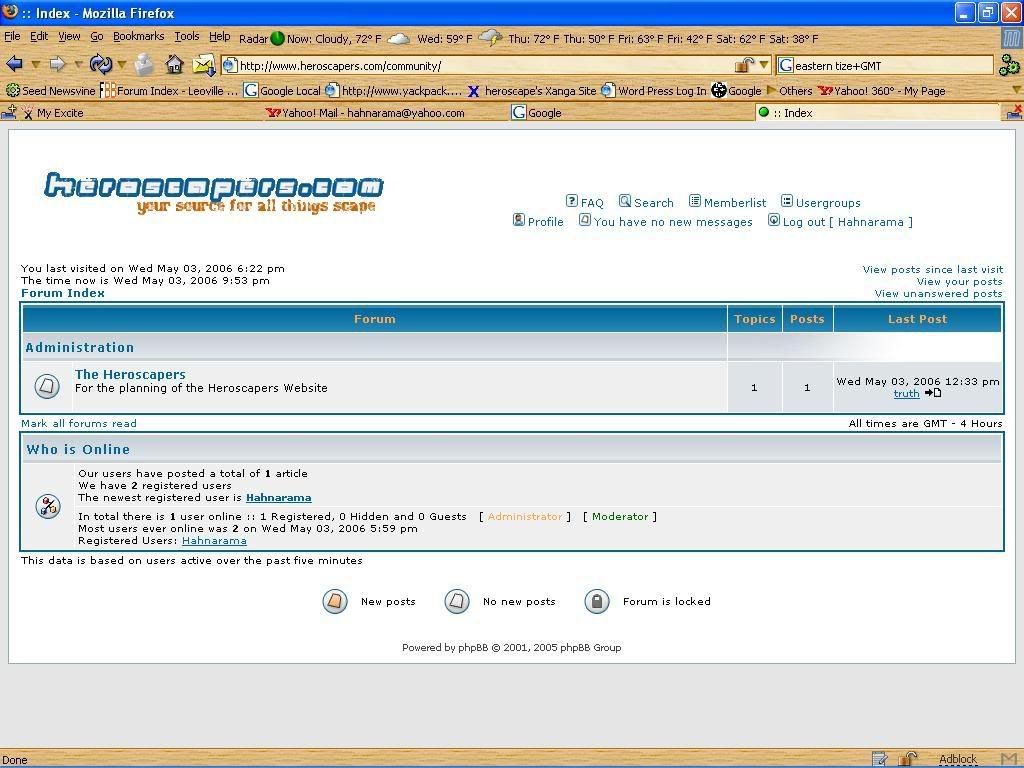This screenshot has height=768, width=1024.
Task: Open the Back button history dropdown arrow
Action: (35, 66)
